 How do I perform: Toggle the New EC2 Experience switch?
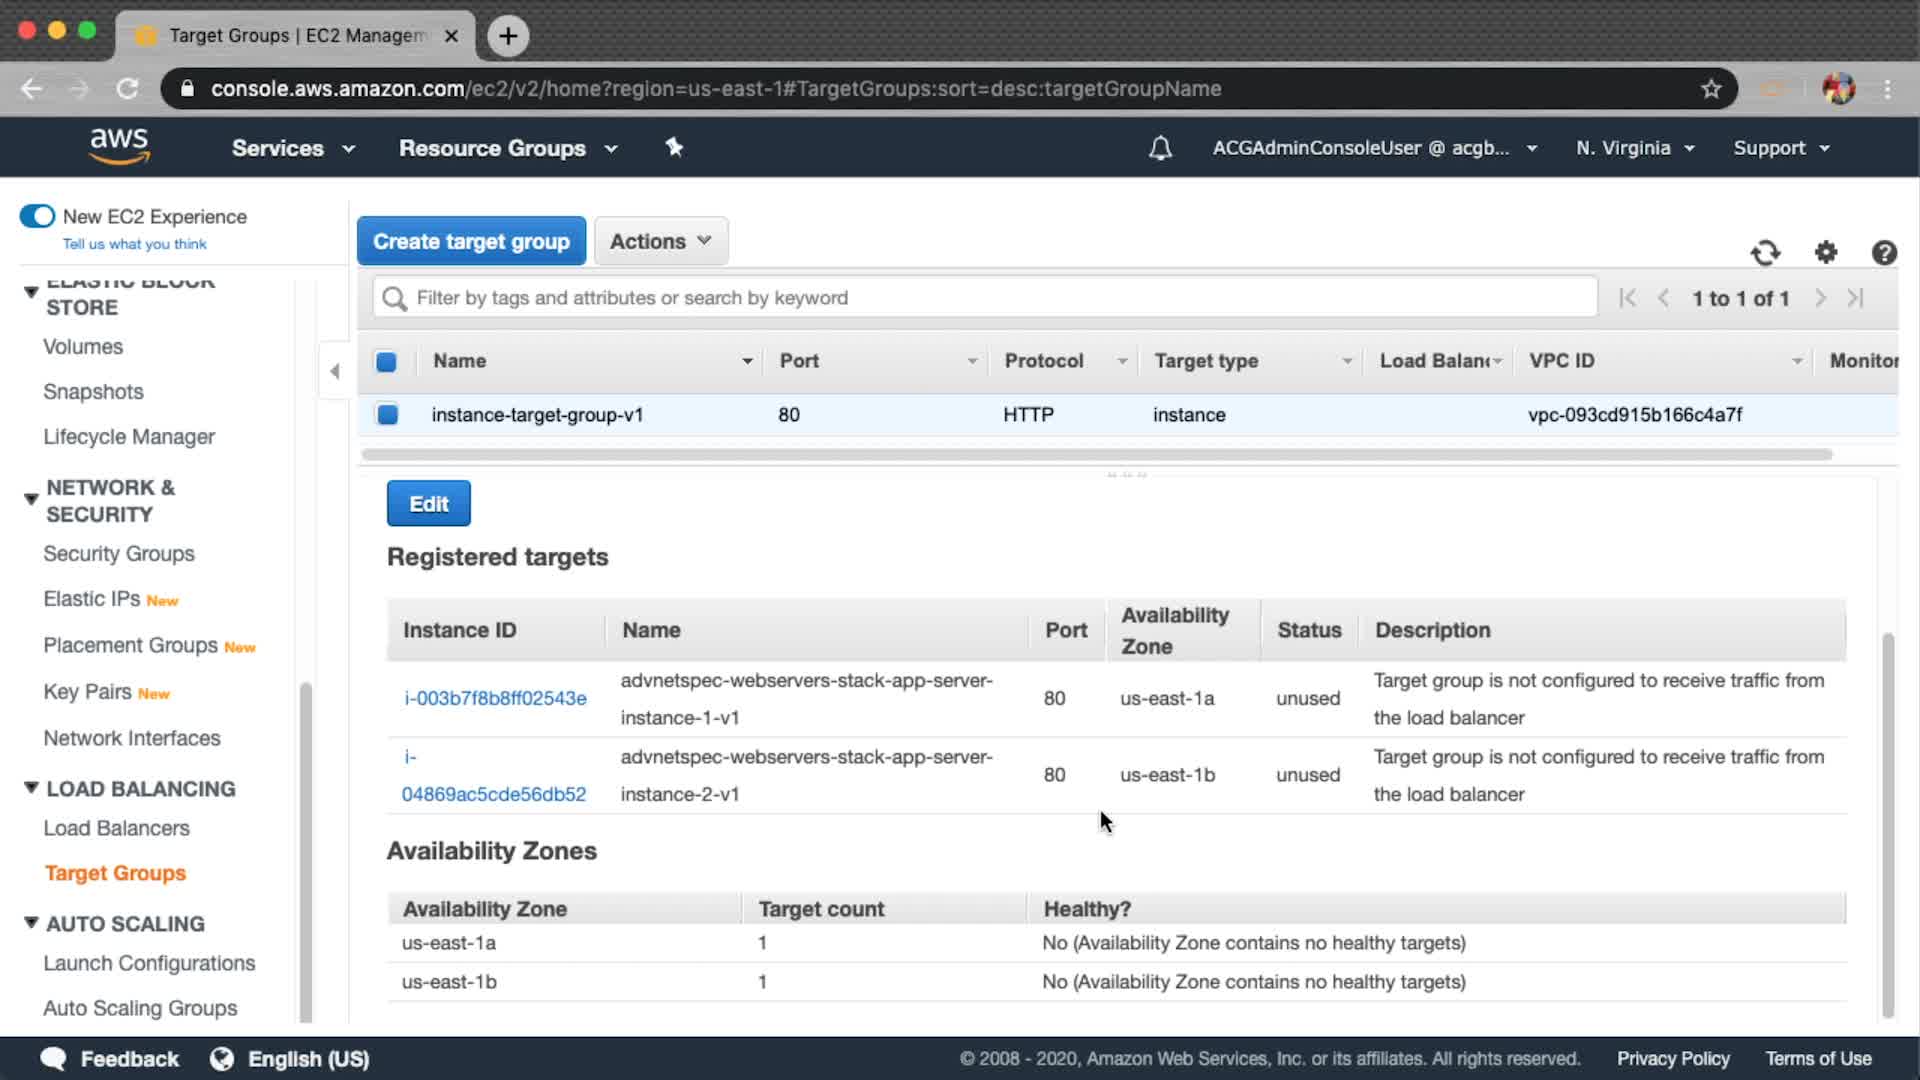38,216
